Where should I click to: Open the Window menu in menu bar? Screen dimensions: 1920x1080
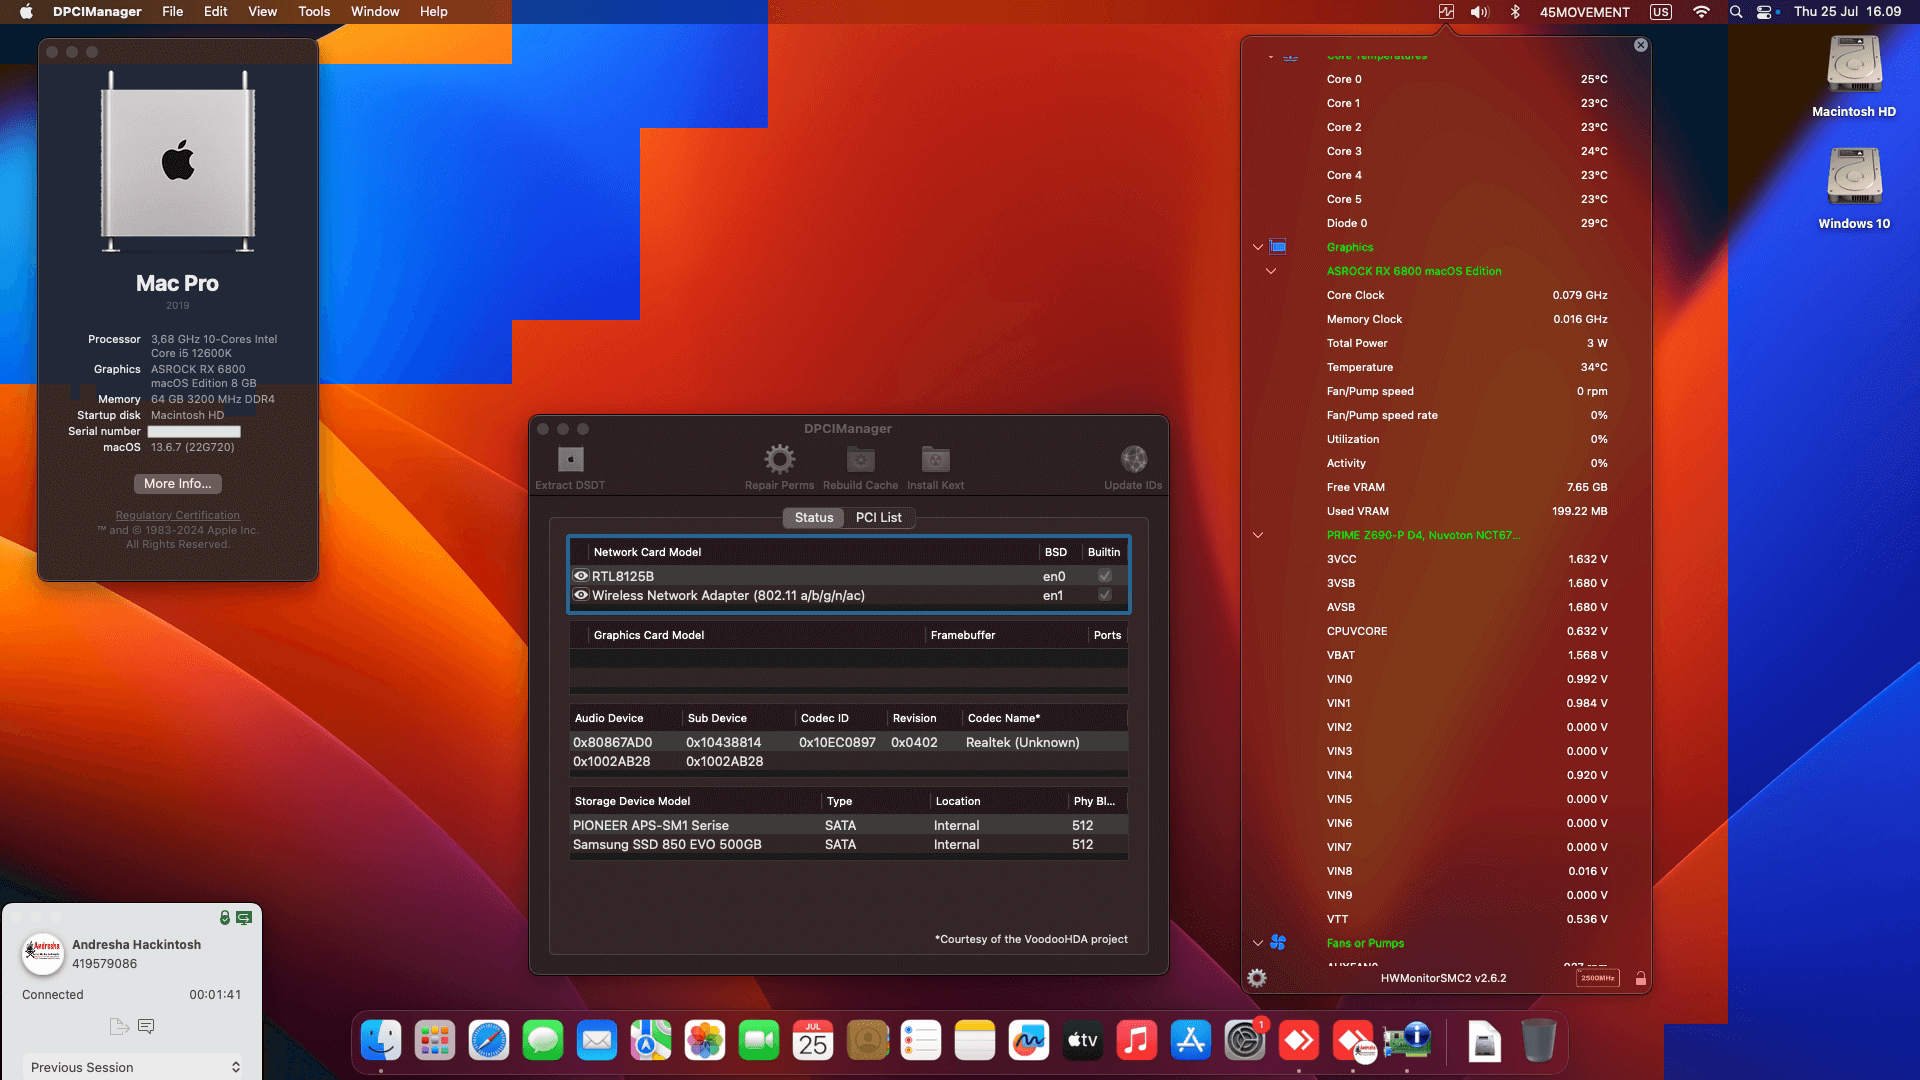point(375,12)
